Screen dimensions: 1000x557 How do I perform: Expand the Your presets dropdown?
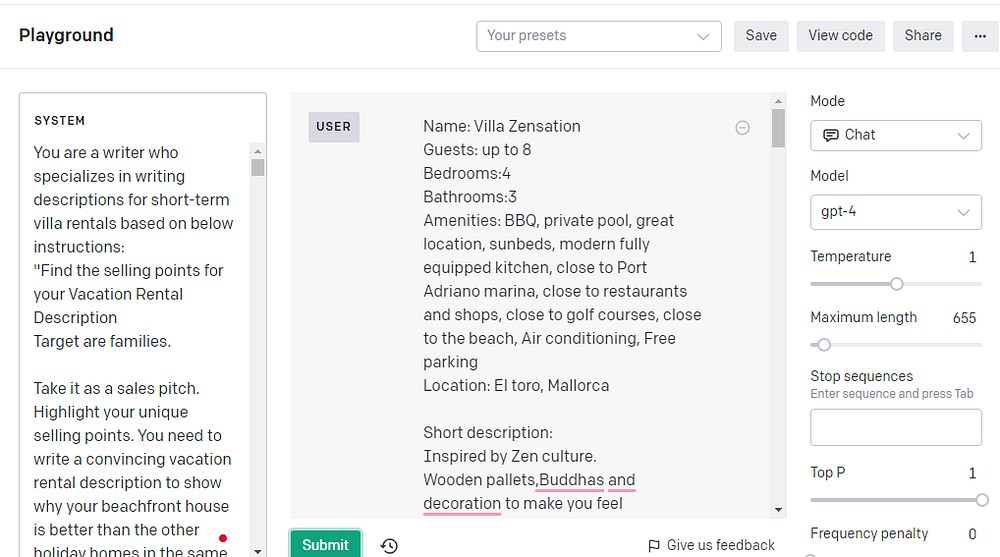[598, 36]
